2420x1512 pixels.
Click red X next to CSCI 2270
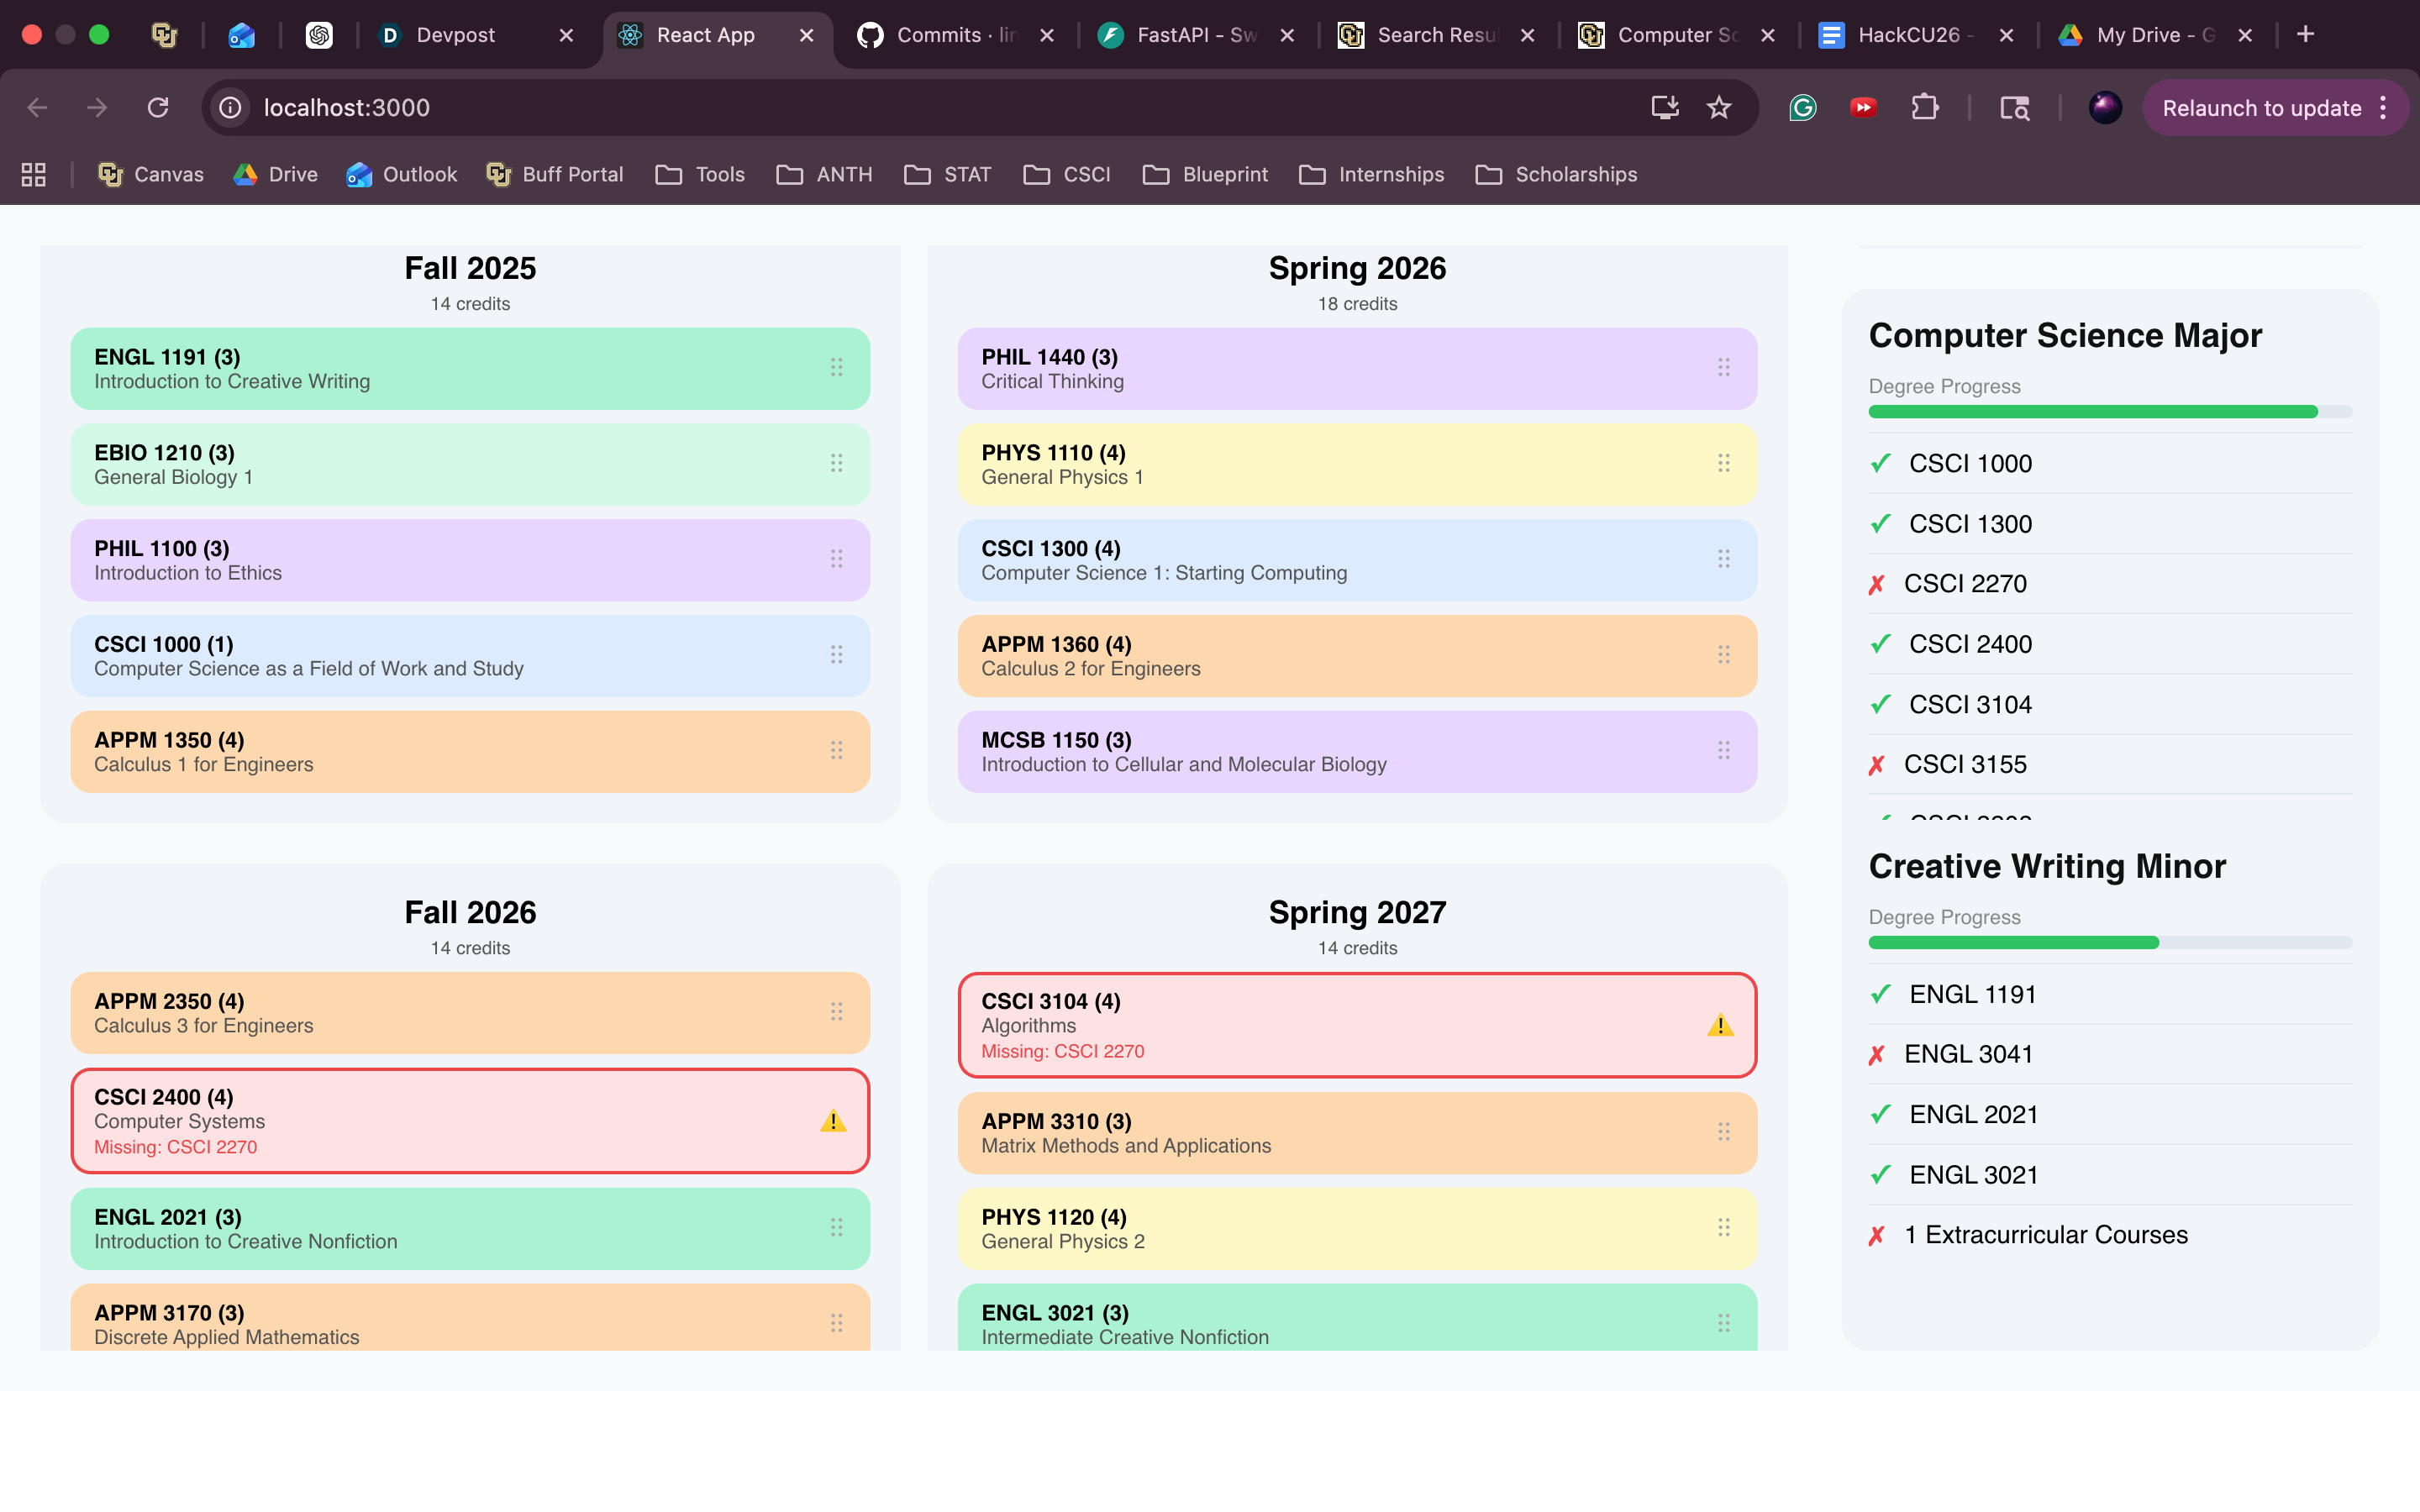pyautogui.click(x=1876, y=584)
